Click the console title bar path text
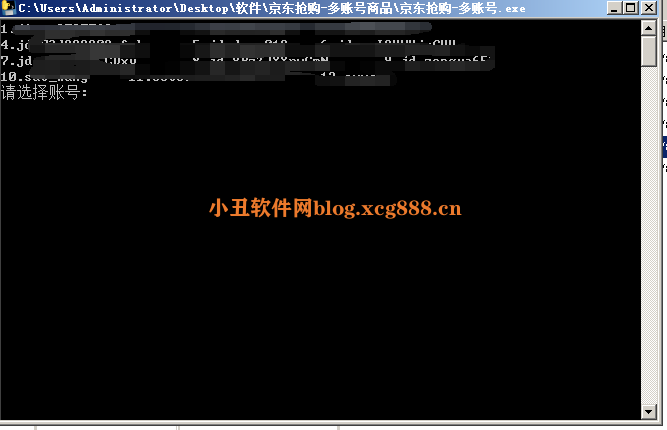 (x=272, y=8)
